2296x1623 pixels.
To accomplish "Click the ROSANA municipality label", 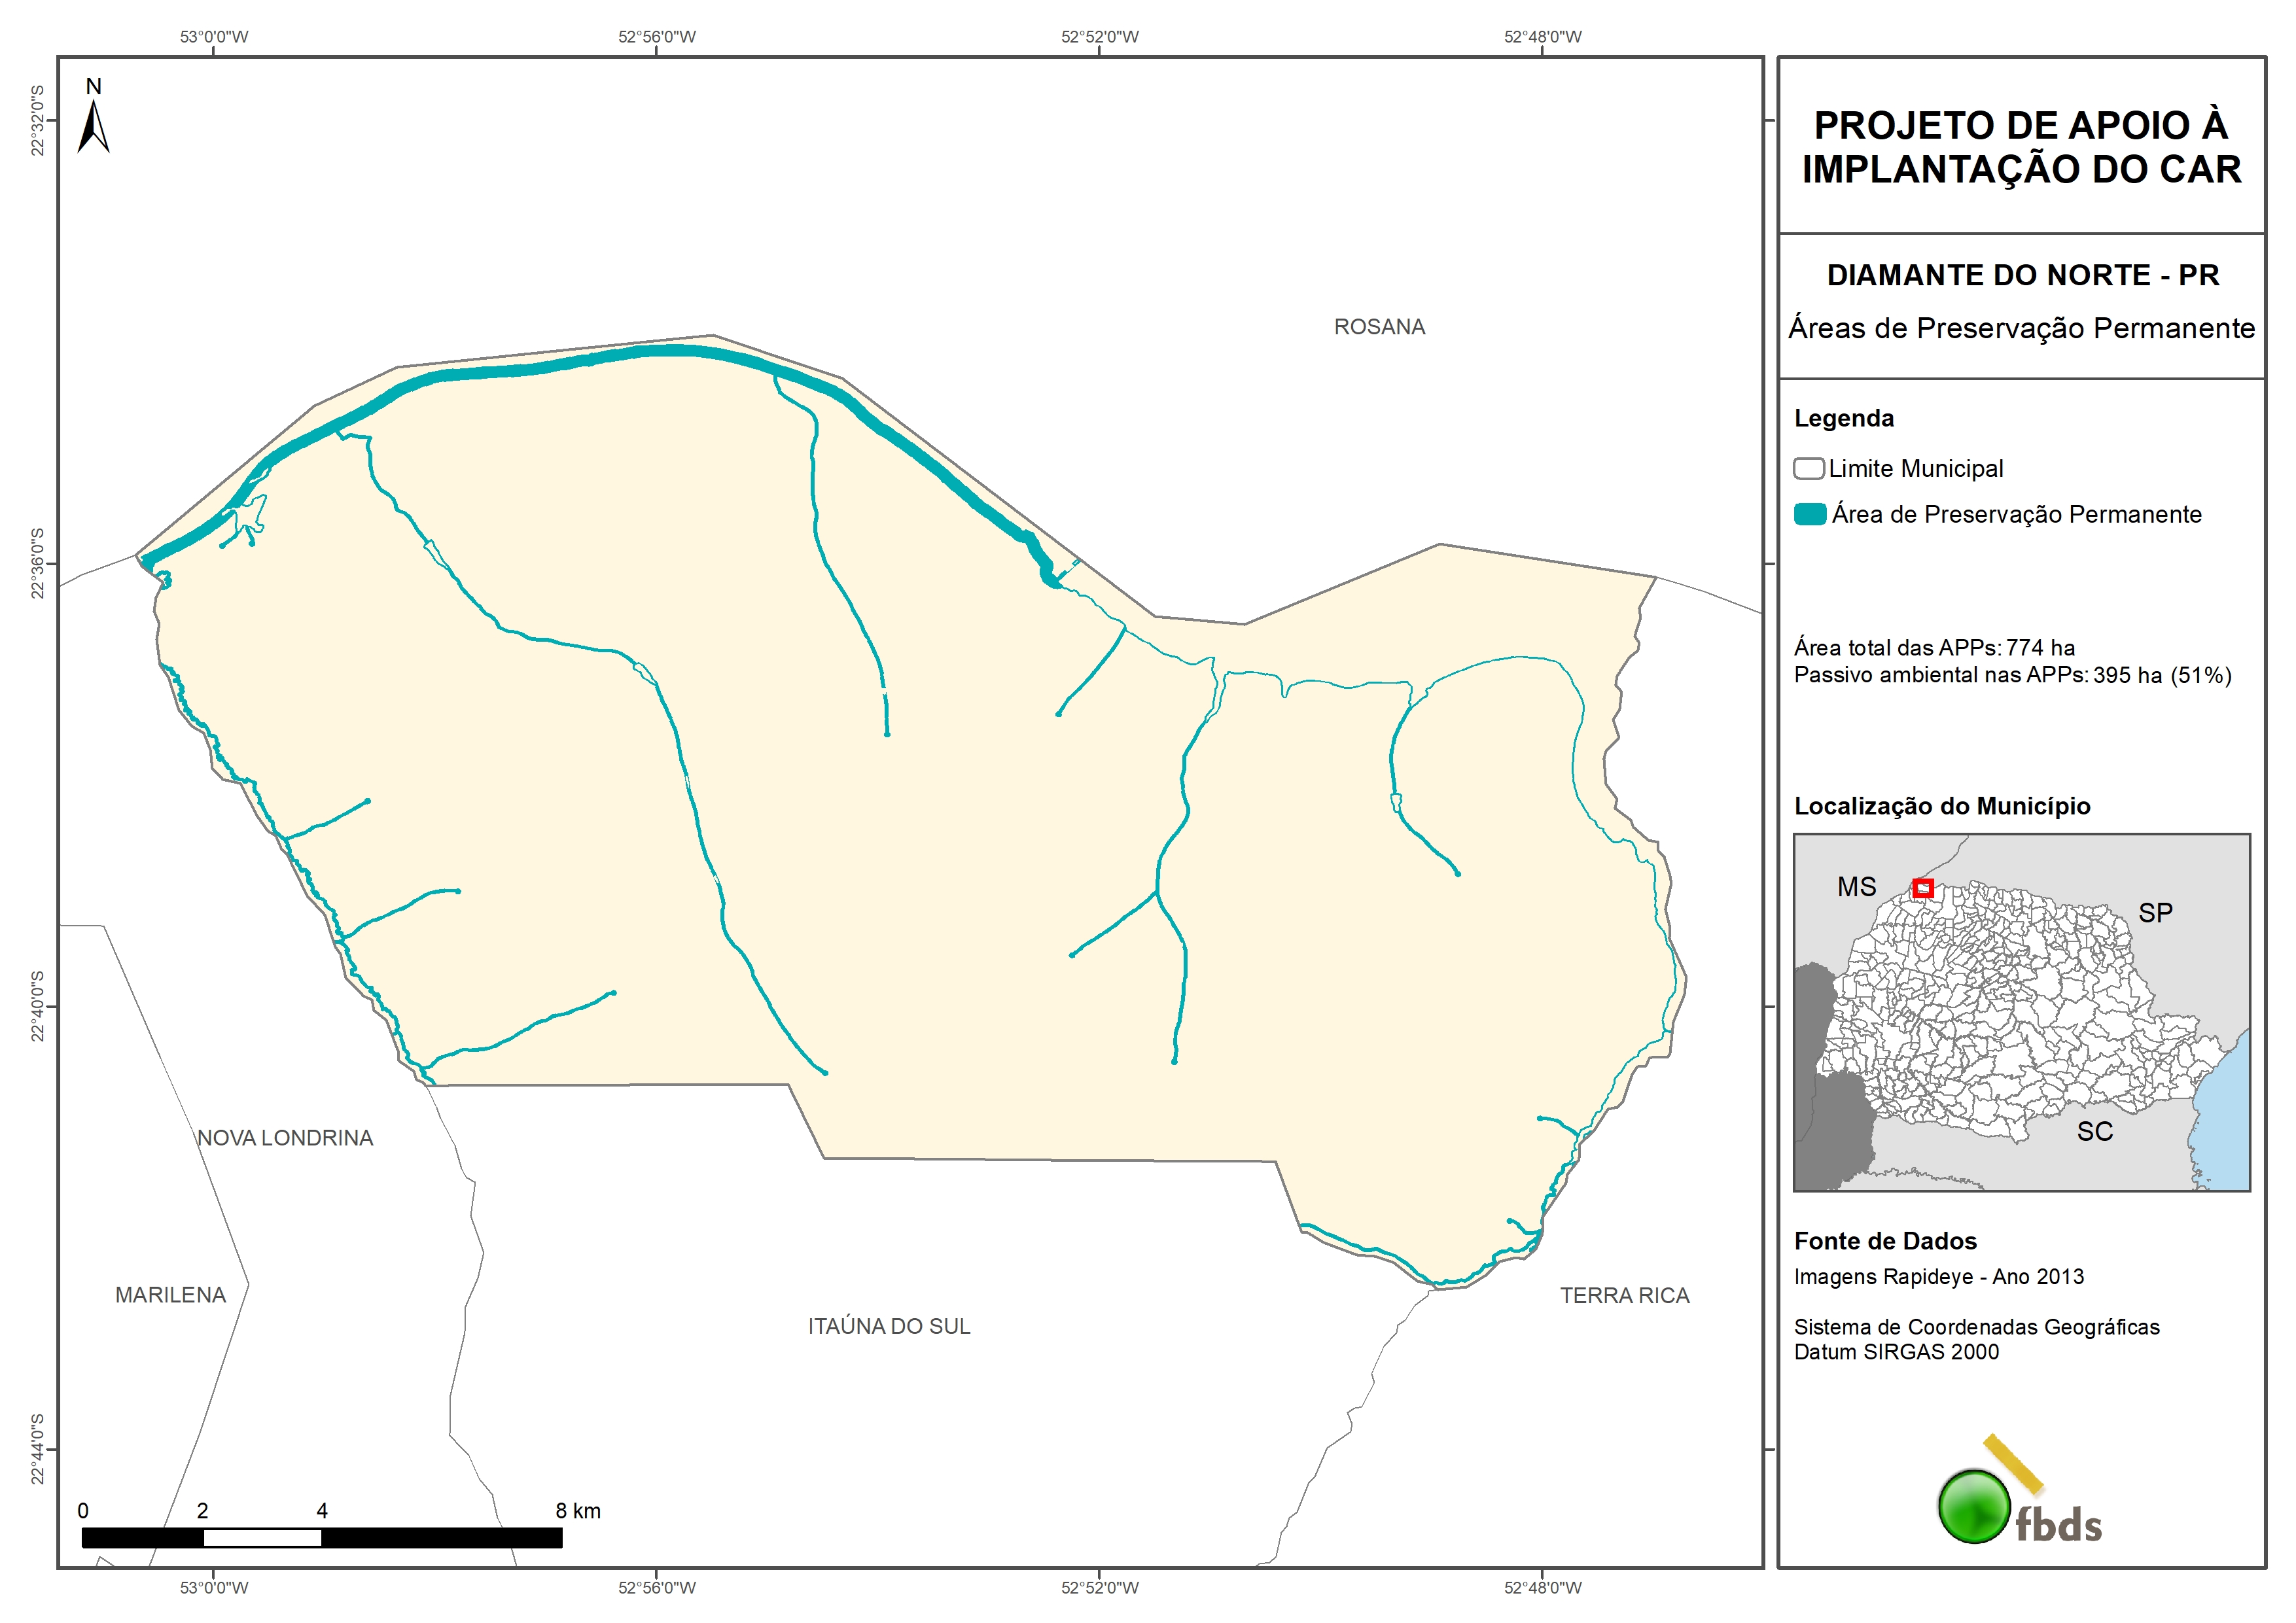I will coord(1379,327).
